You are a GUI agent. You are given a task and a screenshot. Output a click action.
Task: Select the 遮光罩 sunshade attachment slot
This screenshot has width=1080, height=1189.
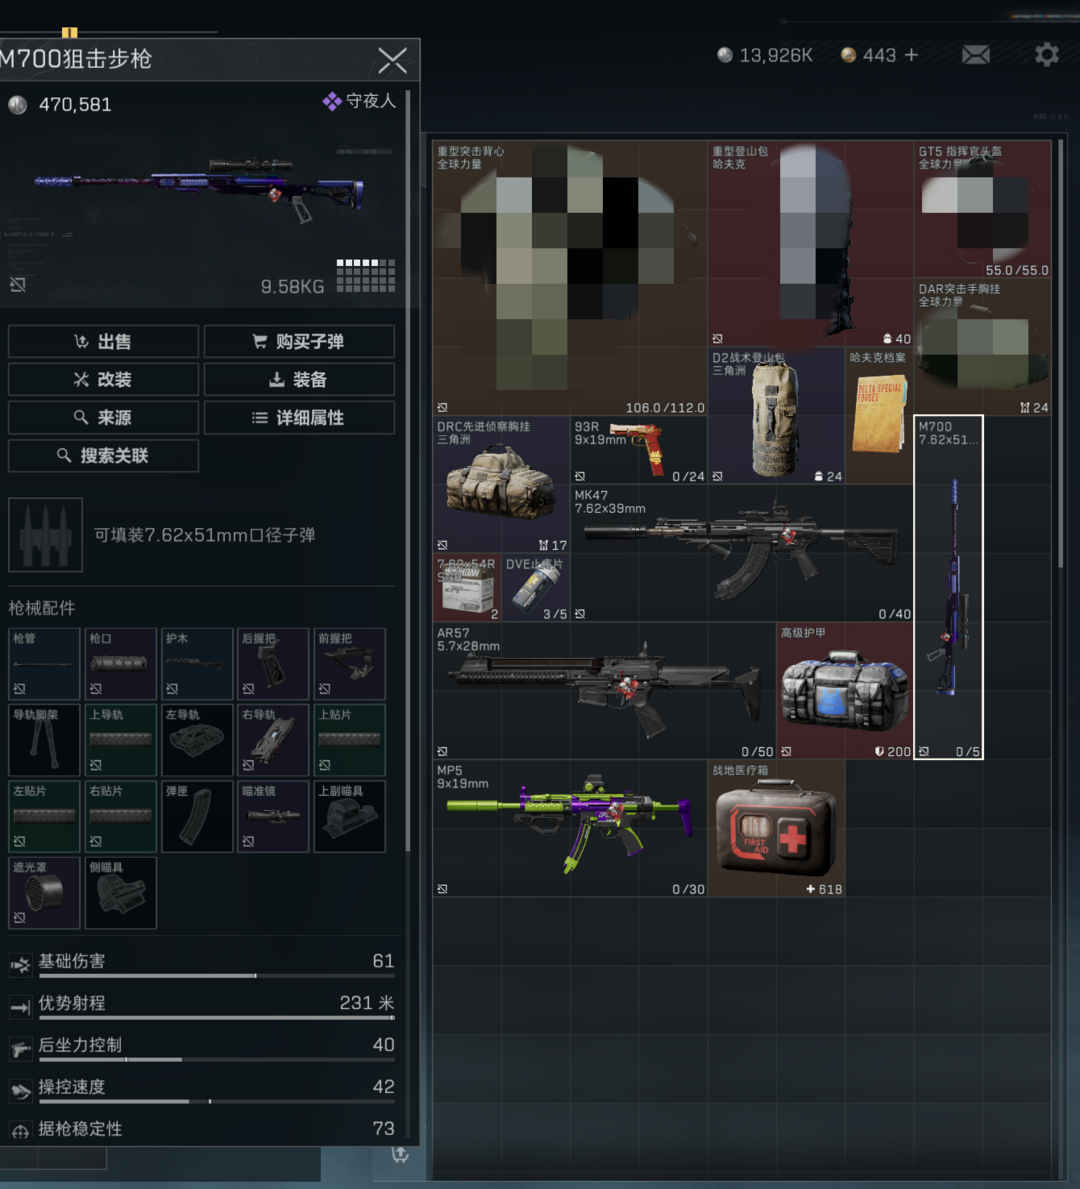(x=44, y=893)
